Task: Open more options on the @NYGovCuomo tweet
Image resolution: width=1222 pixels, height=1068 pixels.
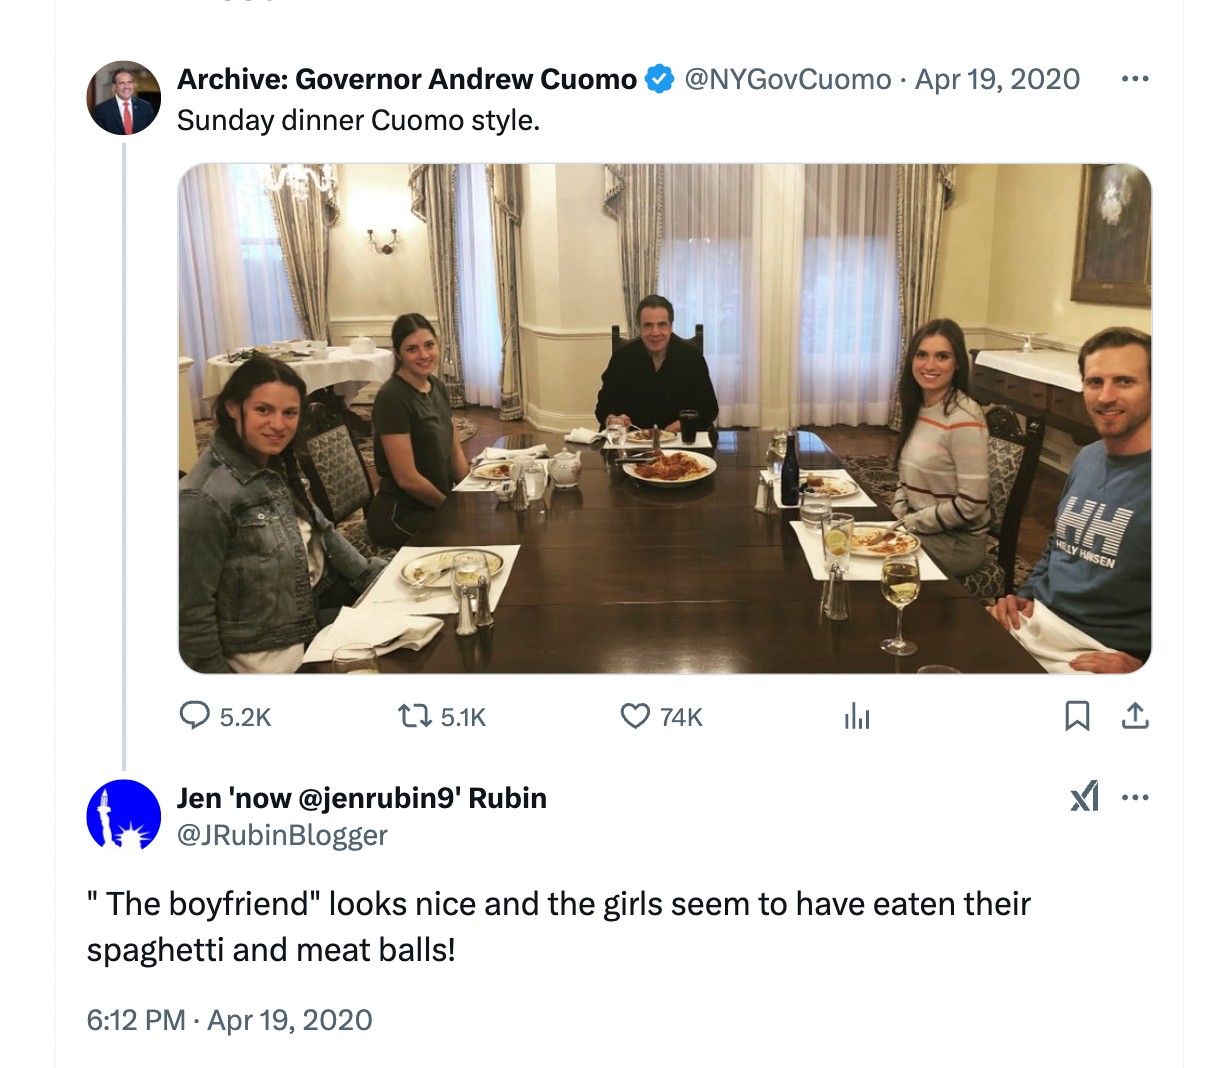Action: coord(1135,79)
